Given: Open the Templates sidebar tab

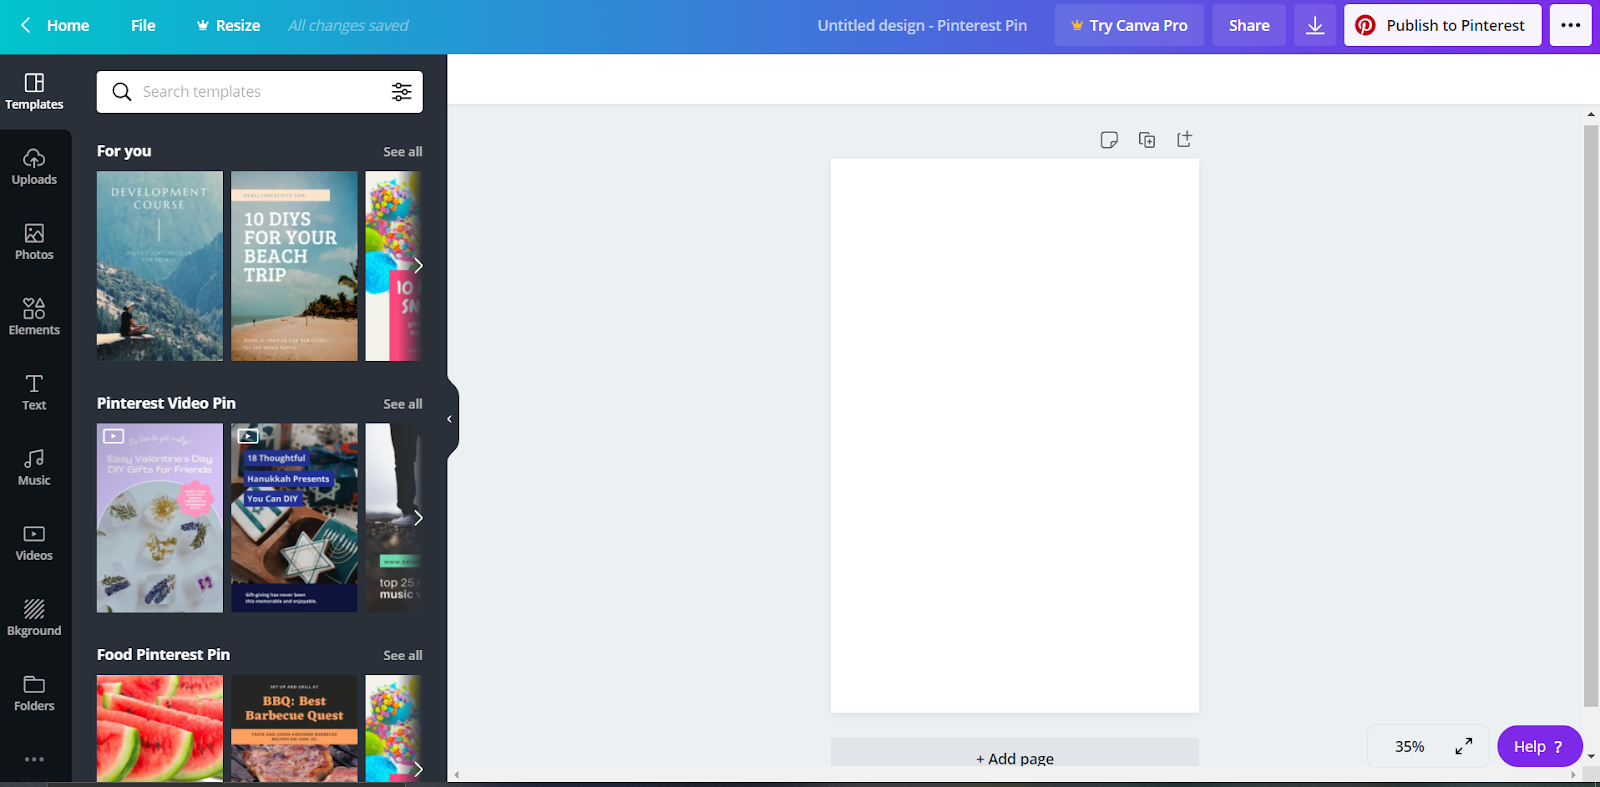Looking at the screenshot, I should tap(34, 91).
